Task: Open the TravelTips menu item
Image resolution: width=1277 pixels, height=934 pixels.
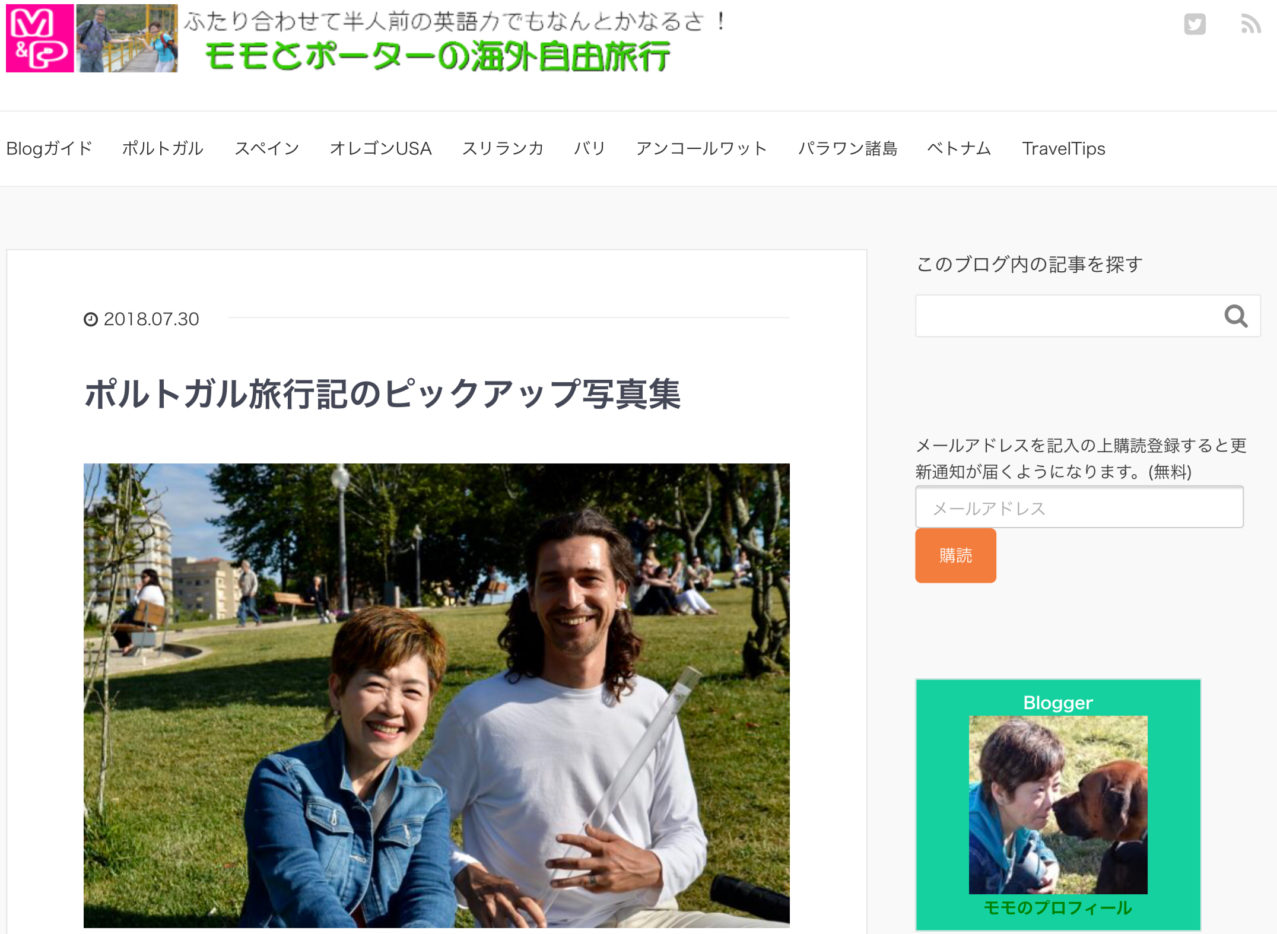Action: point(1063,148)
